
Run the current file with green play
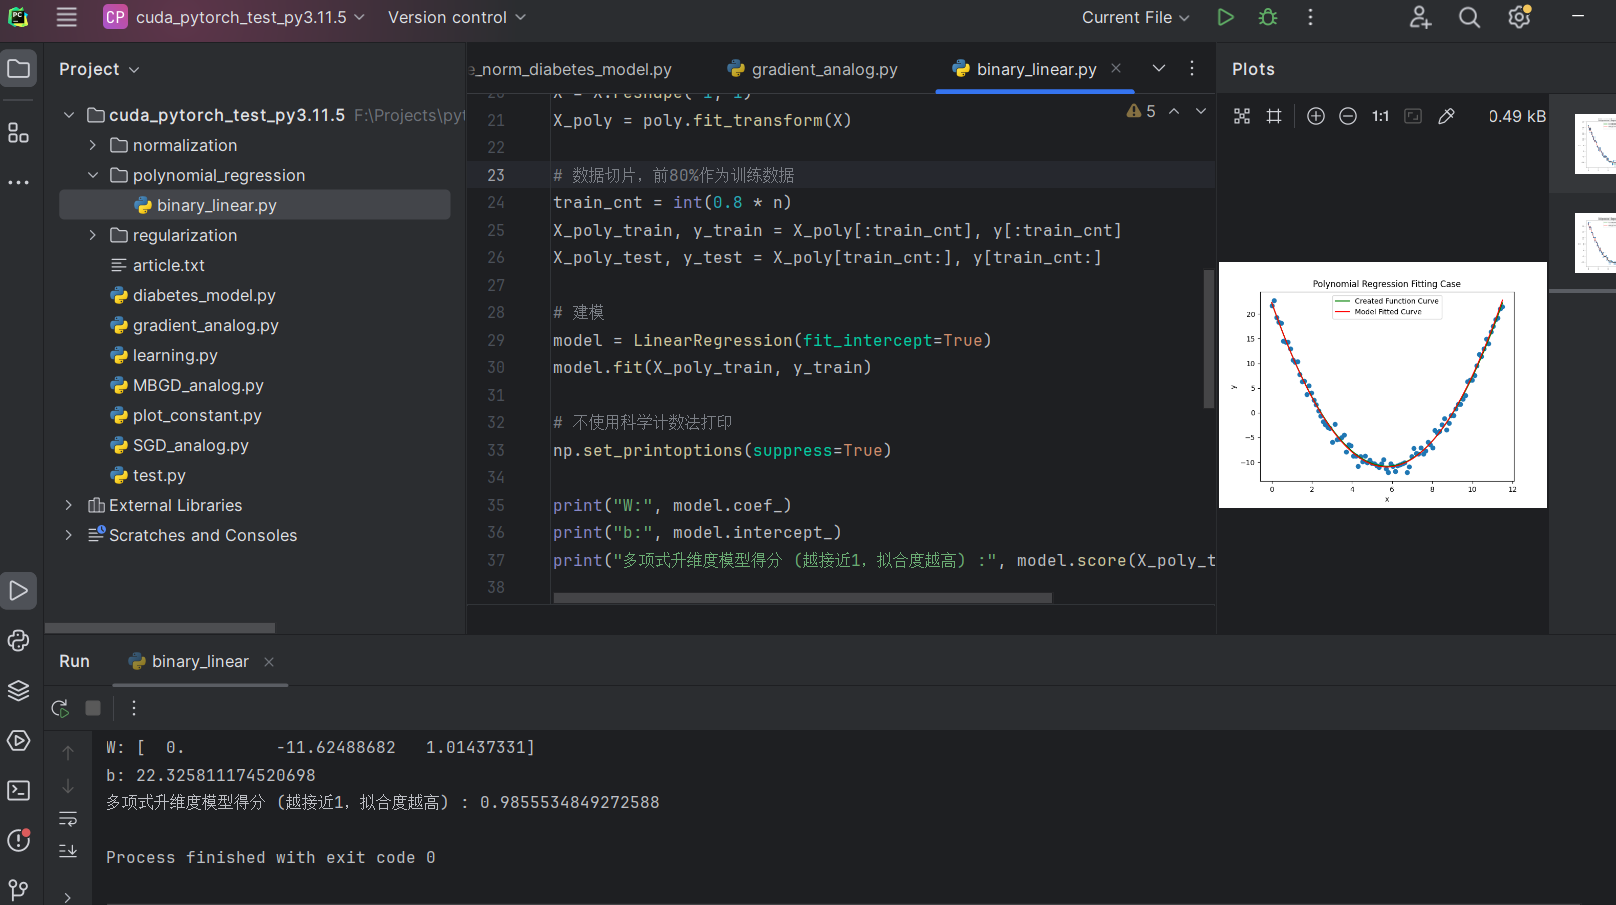tap(1225, 17)
